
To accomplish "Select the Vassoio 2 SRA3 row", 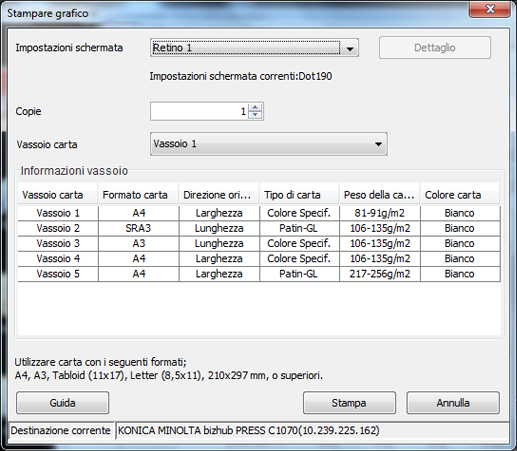I will tap(259, 228).
